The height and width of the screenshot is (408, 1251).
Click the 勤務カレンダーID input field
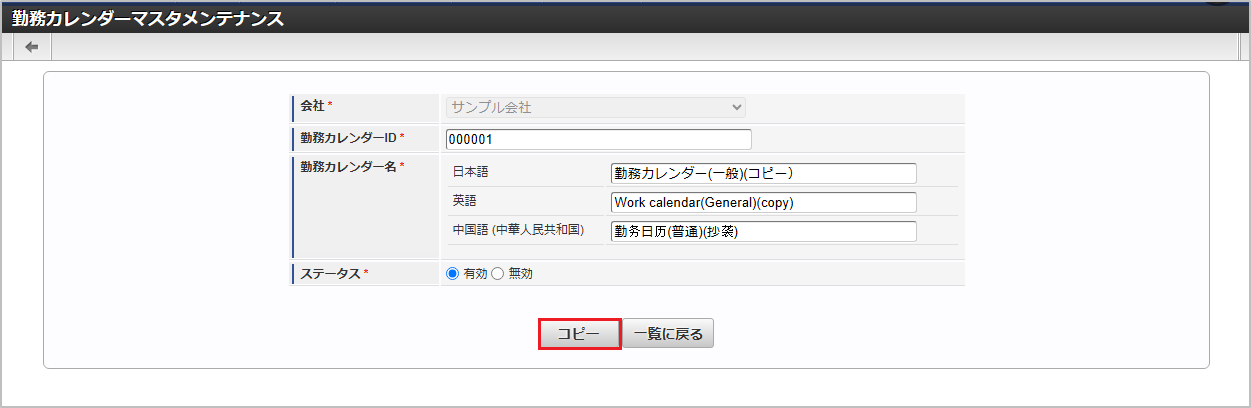tap(598, 140)
